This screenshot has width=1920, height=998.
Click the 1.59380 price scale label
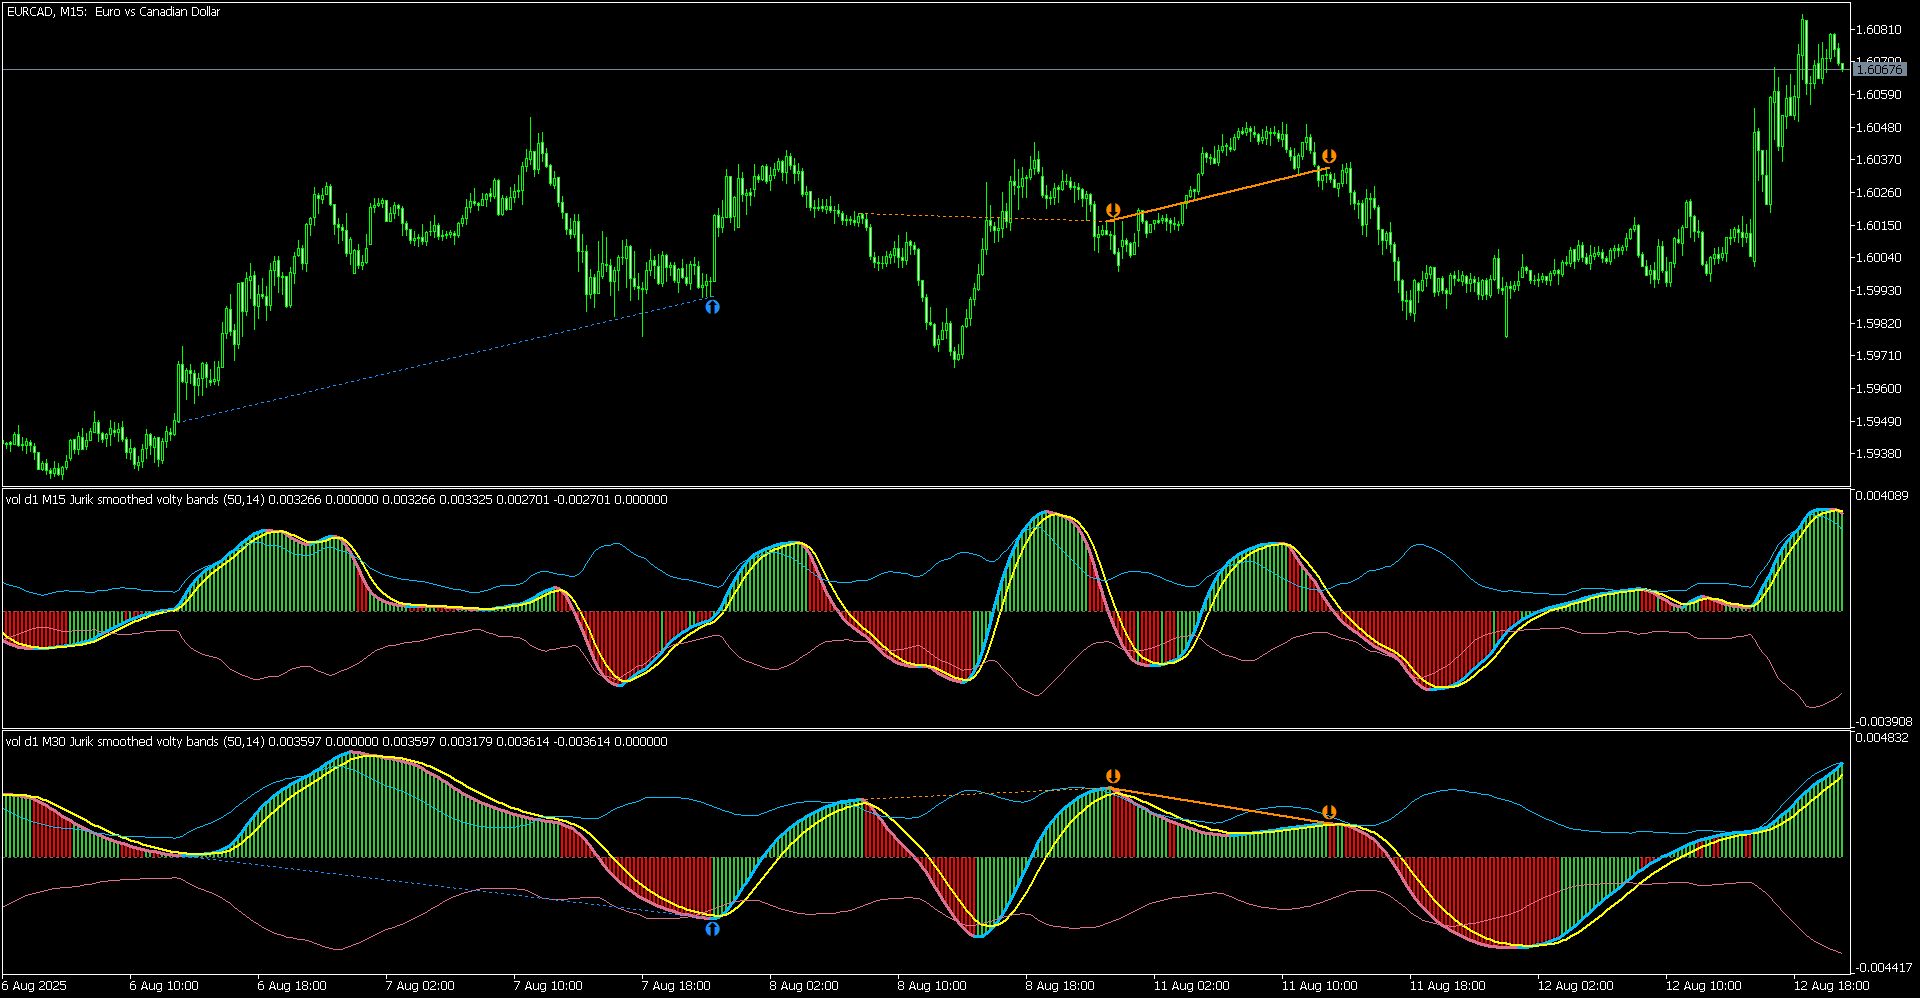[x=1878, y=454]
